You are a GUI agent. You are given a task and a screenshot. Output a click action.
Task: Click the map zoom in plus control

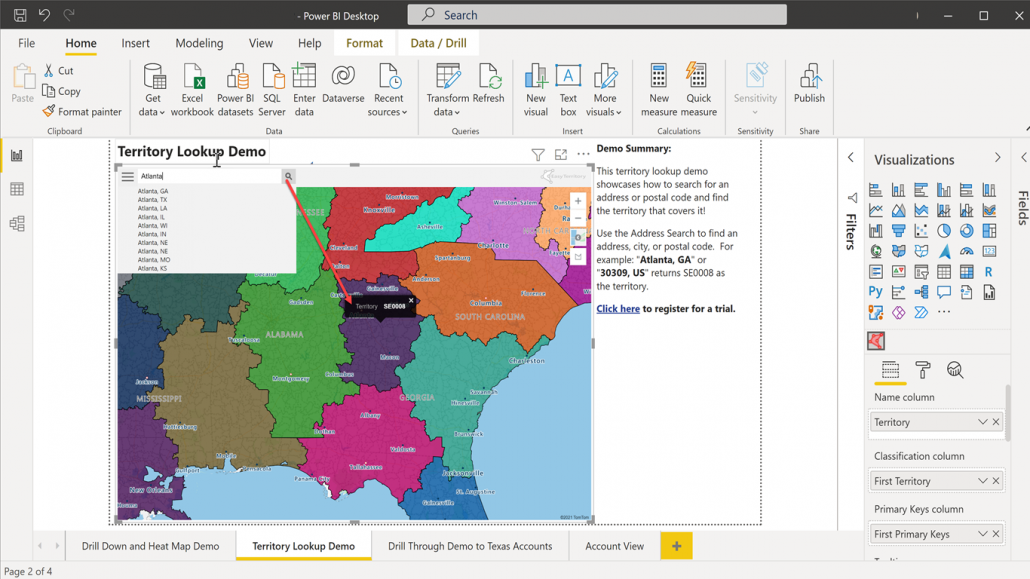click(x=578, y=201)
